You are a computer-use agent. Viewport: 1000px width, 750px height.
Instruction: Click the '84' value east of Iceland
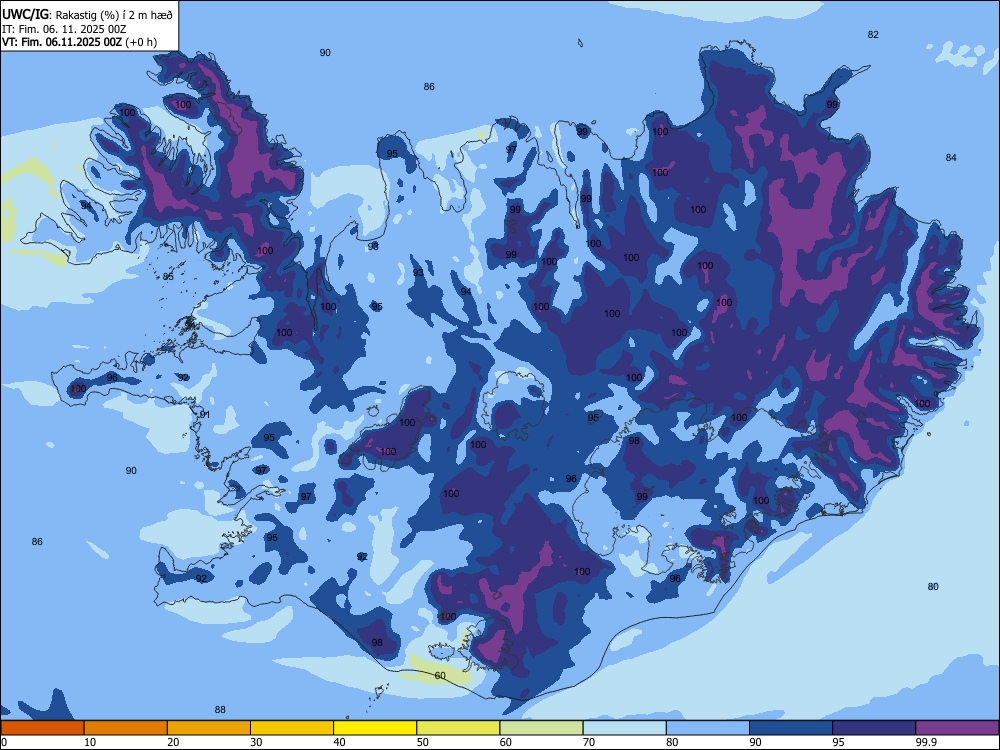(951, 158)
